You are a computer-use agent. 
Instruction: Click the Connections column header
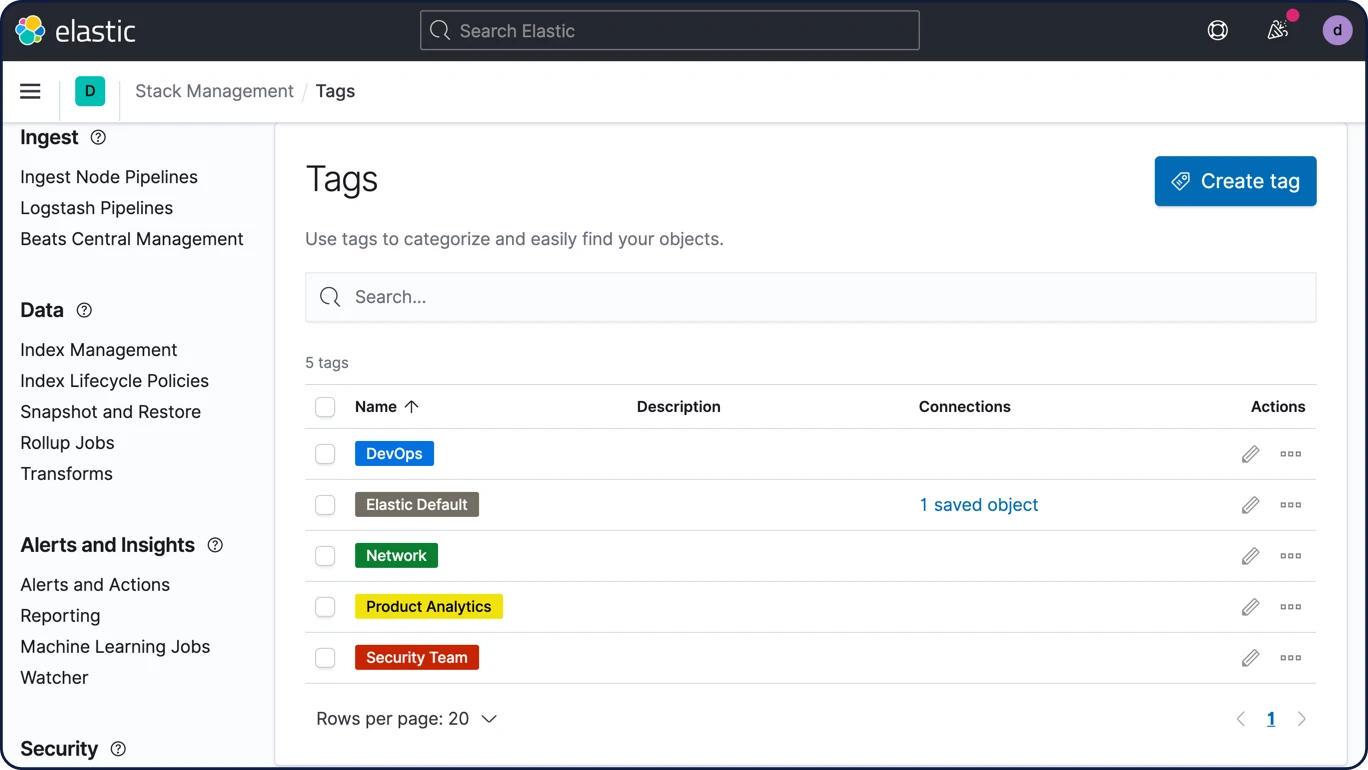tap(965, 407)
